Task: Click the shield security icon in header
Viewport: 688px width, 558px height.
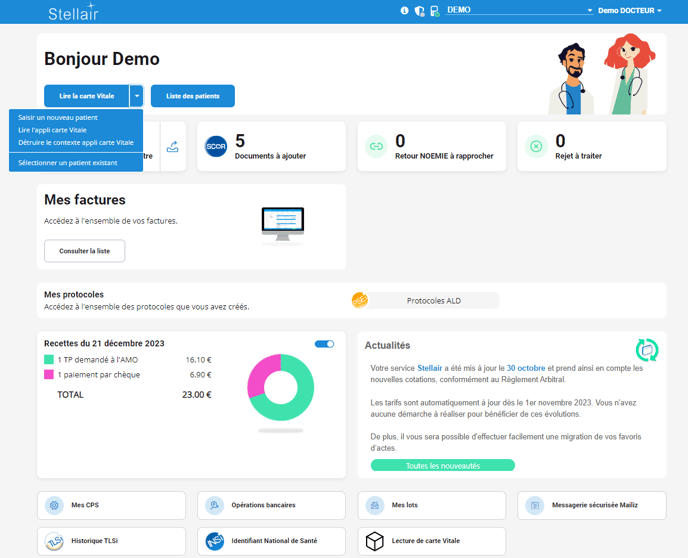Action: point(419,11)
